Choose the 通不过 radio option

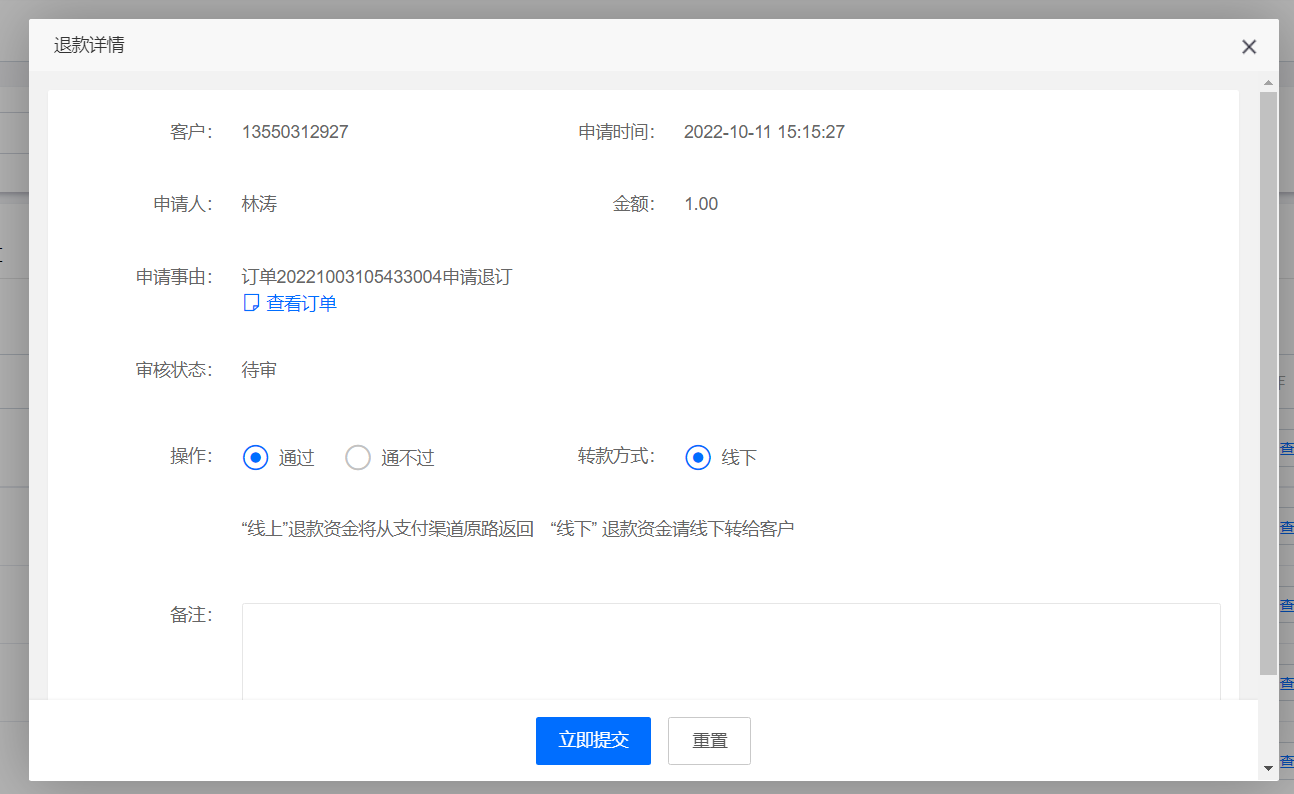tap(358, 458)
